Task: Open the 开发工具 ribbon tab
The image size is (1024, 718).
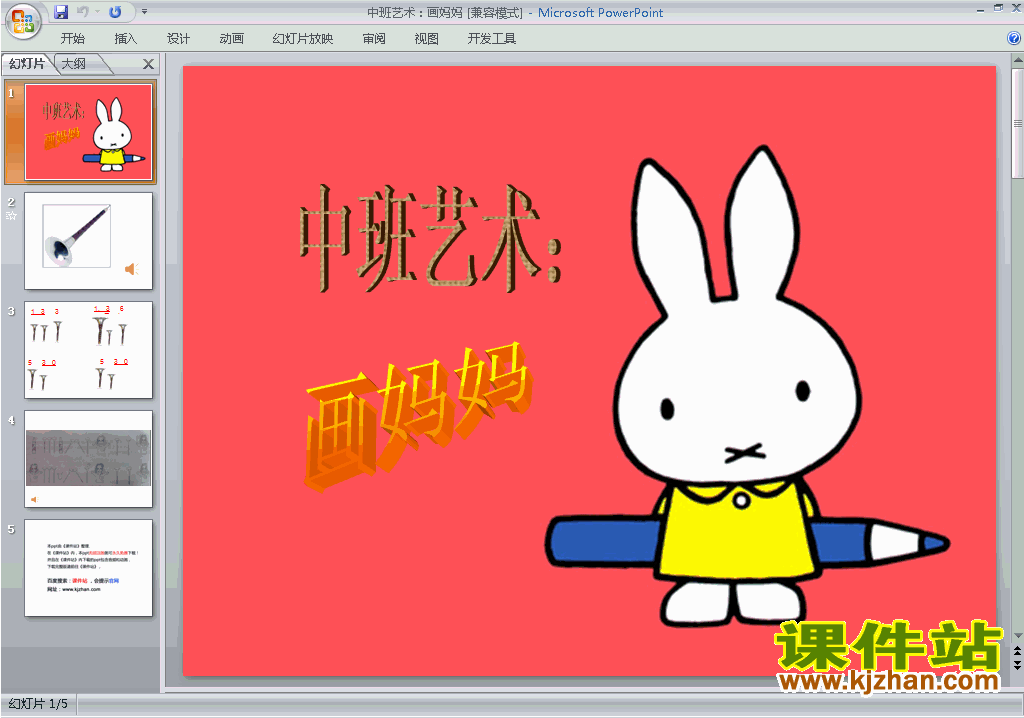Action: tap(492, 39)
